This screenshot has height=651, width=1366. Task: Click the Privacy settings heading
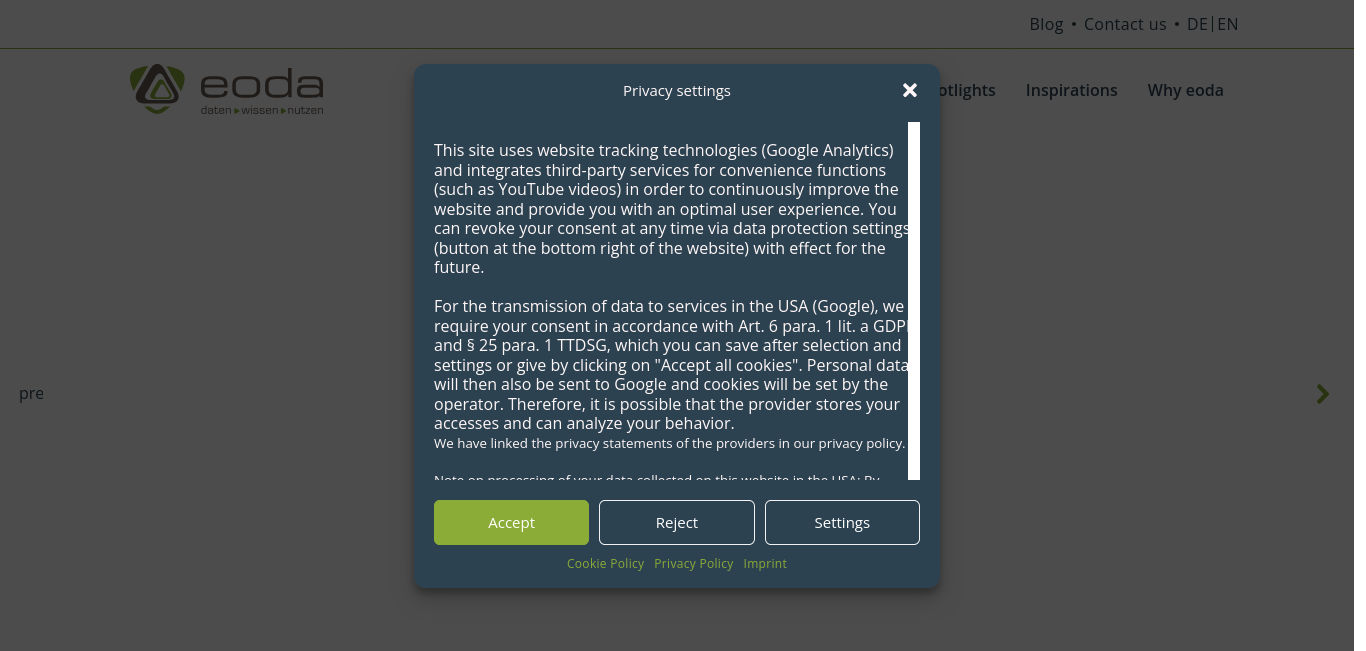tap(677, 91)
